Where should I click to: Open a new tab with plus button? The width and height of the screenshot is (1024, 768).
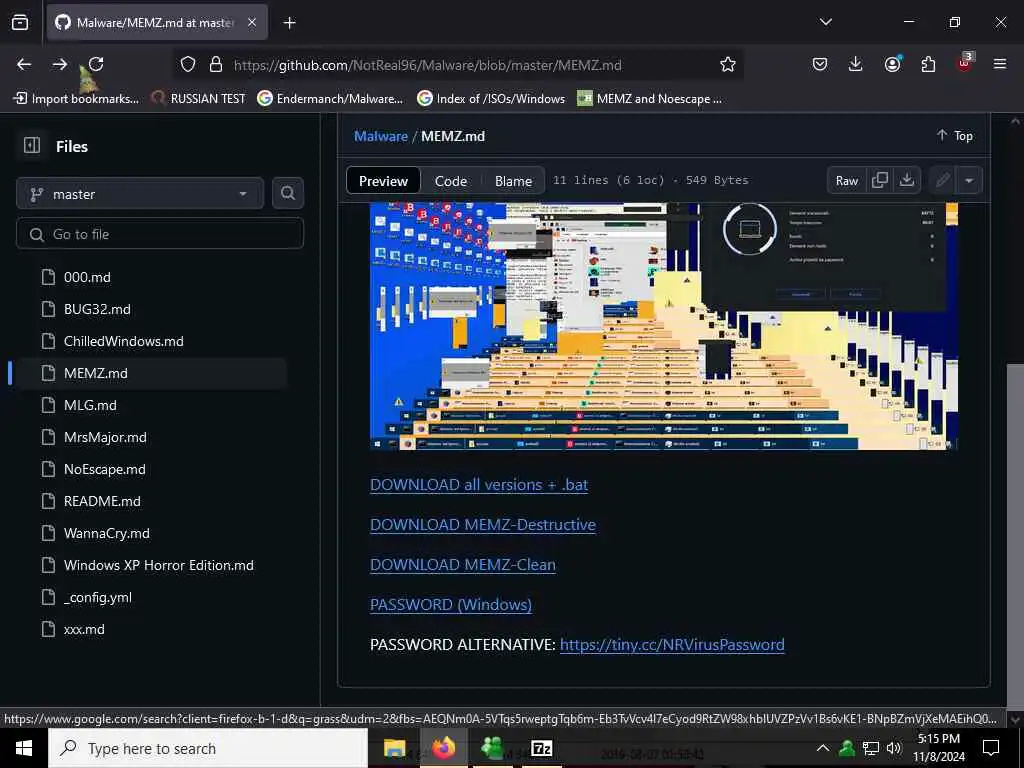click(x=289, y=23)
